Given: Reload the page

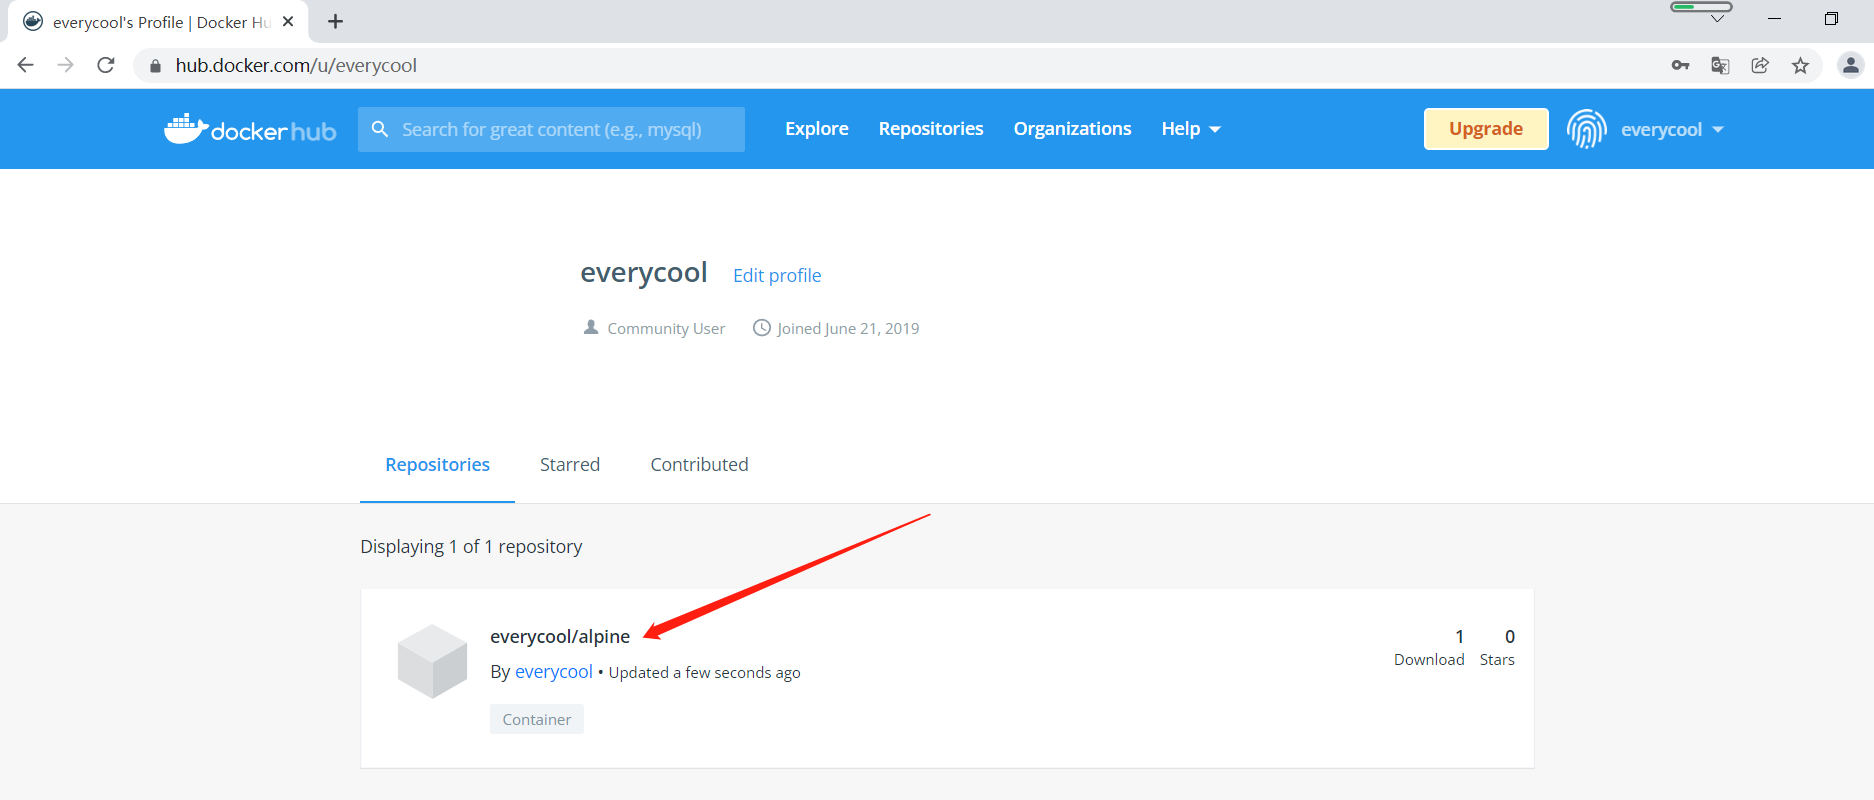Looking at the screenshot, I should point(106,65).
